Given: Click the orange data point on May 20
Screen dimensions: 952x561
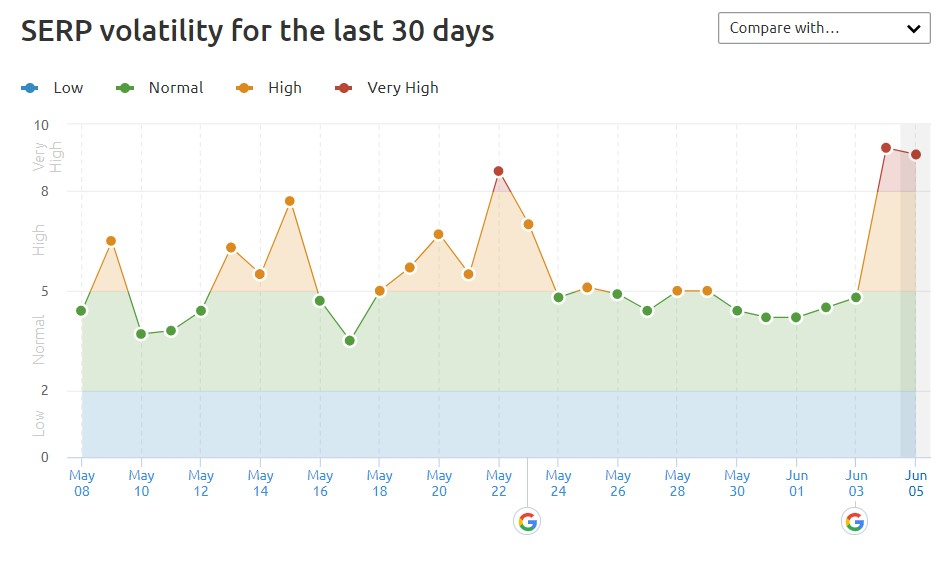Looking at the screenshot, I should click(439, 234).
